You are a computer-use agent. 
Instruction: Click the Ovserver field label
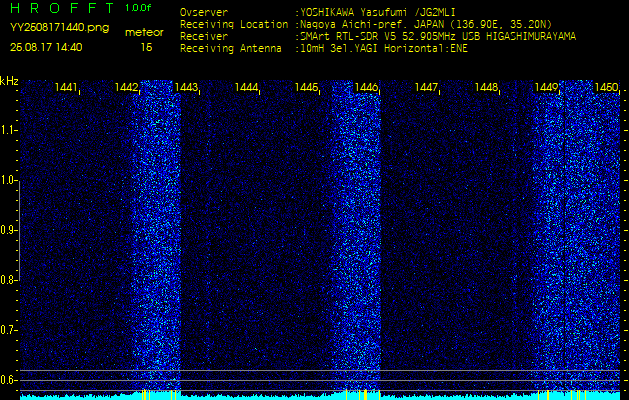[204, 12]
